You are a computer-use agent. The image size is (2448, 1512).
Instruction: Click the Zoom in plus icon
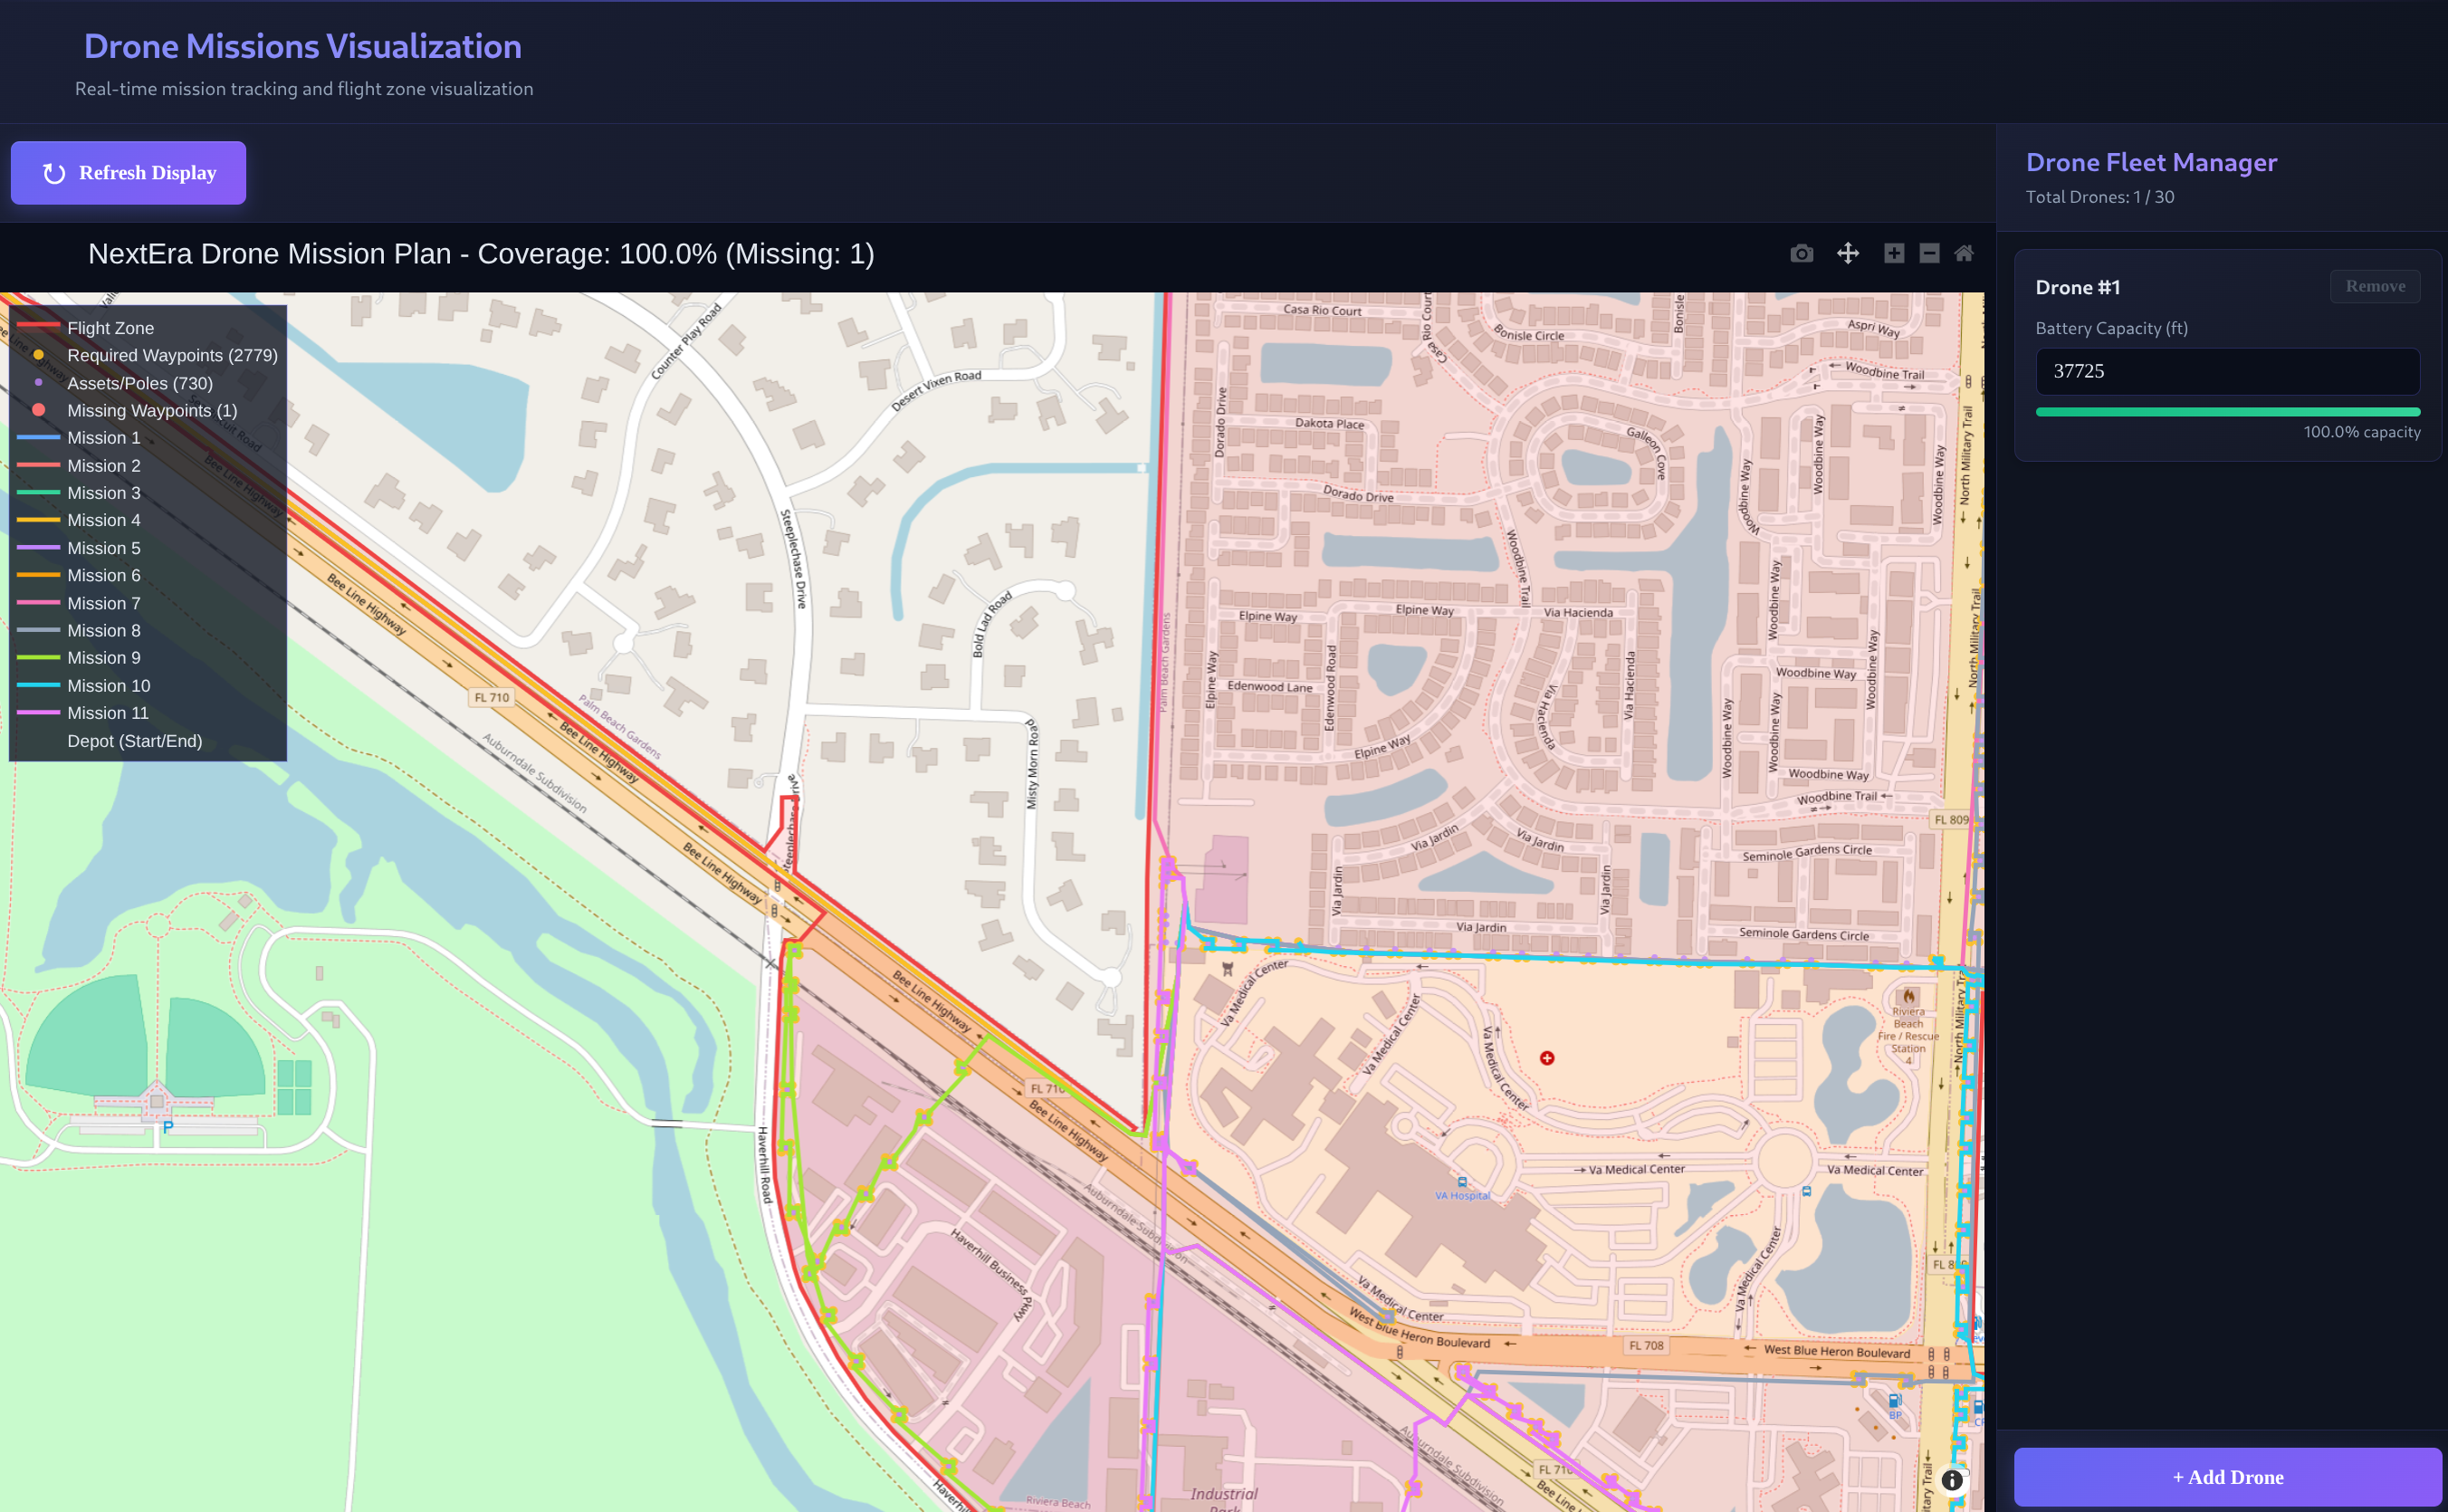(1894, 254)
